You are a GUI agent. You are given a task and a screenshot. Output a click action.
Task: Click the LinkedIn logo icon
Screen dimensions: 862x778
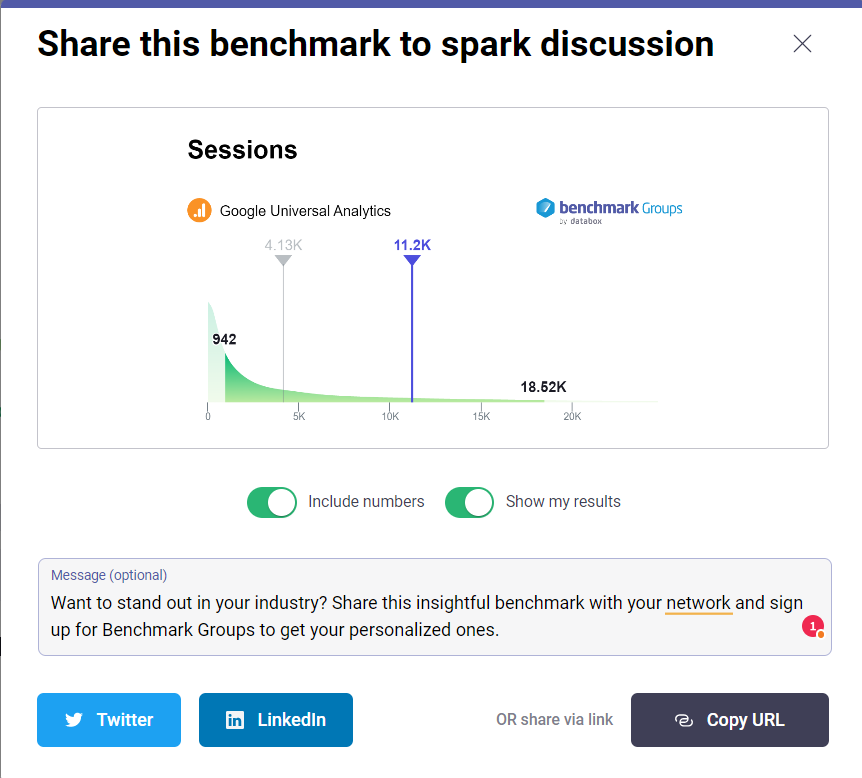click(235, 720)
